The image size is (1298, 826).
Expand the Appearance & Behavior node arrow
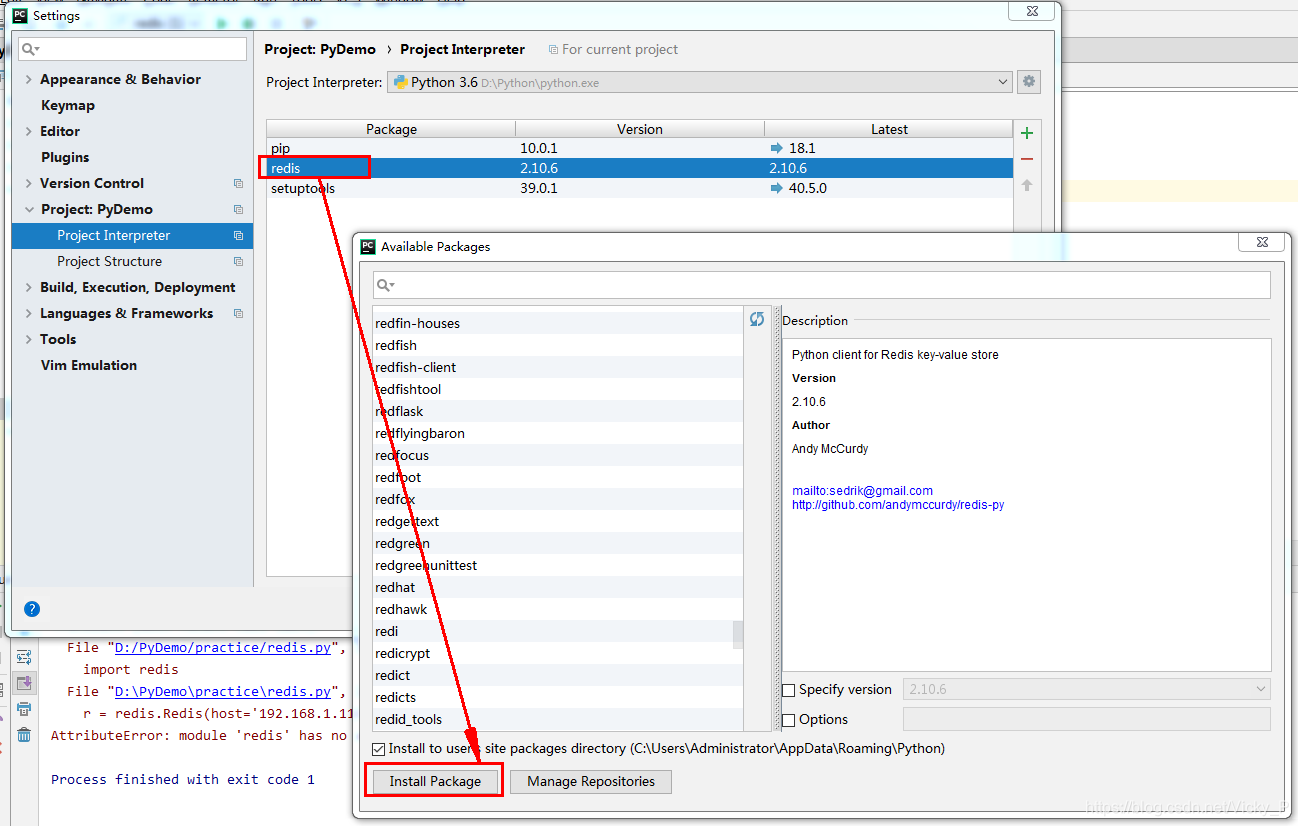28,79
